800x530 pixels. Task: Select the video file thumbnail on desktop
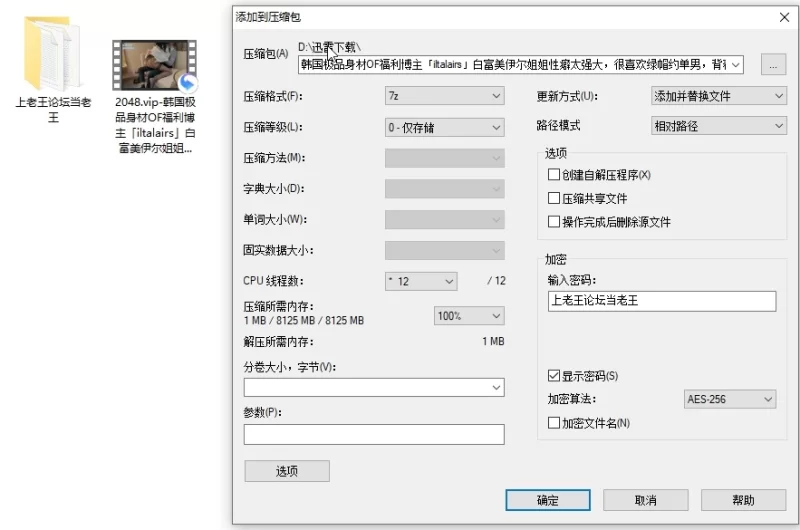pyautogui.click(x=154, y=69)
